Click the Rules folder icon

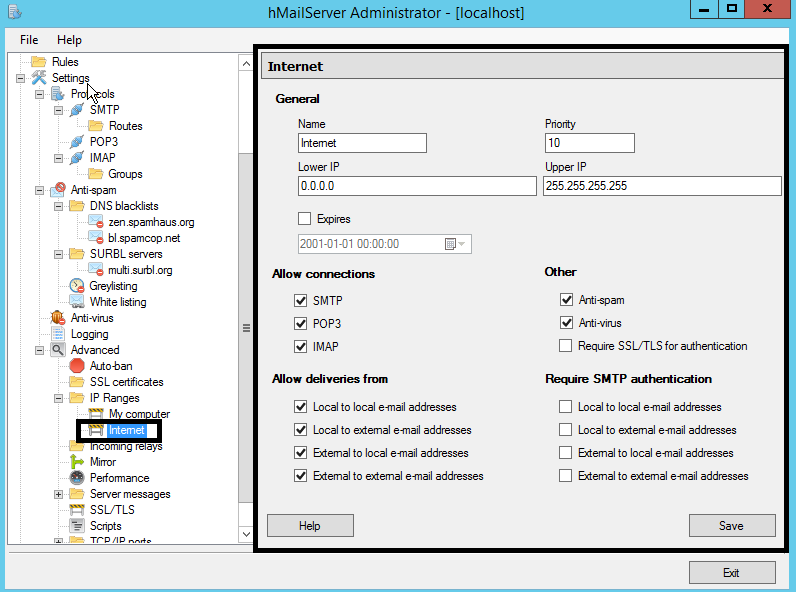coord(39,62)
